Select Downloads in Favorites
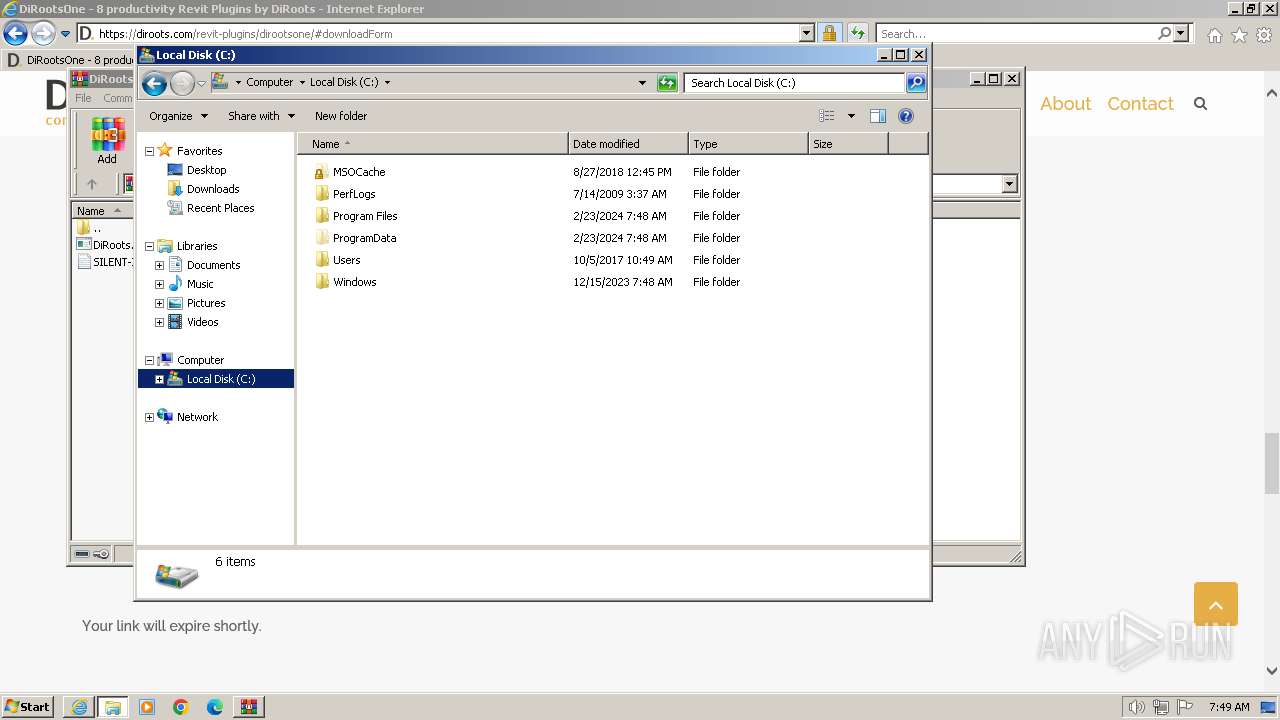This screenshot has width=1280, height=720. (x=213, y=189)
